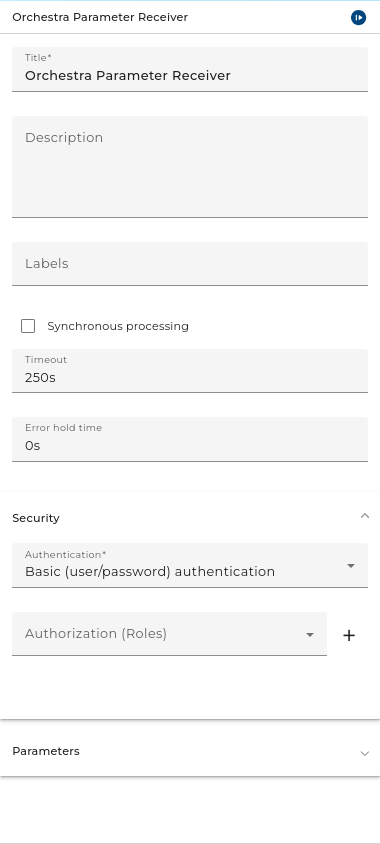
Task: Click the Security section header label
Action: 36,518
